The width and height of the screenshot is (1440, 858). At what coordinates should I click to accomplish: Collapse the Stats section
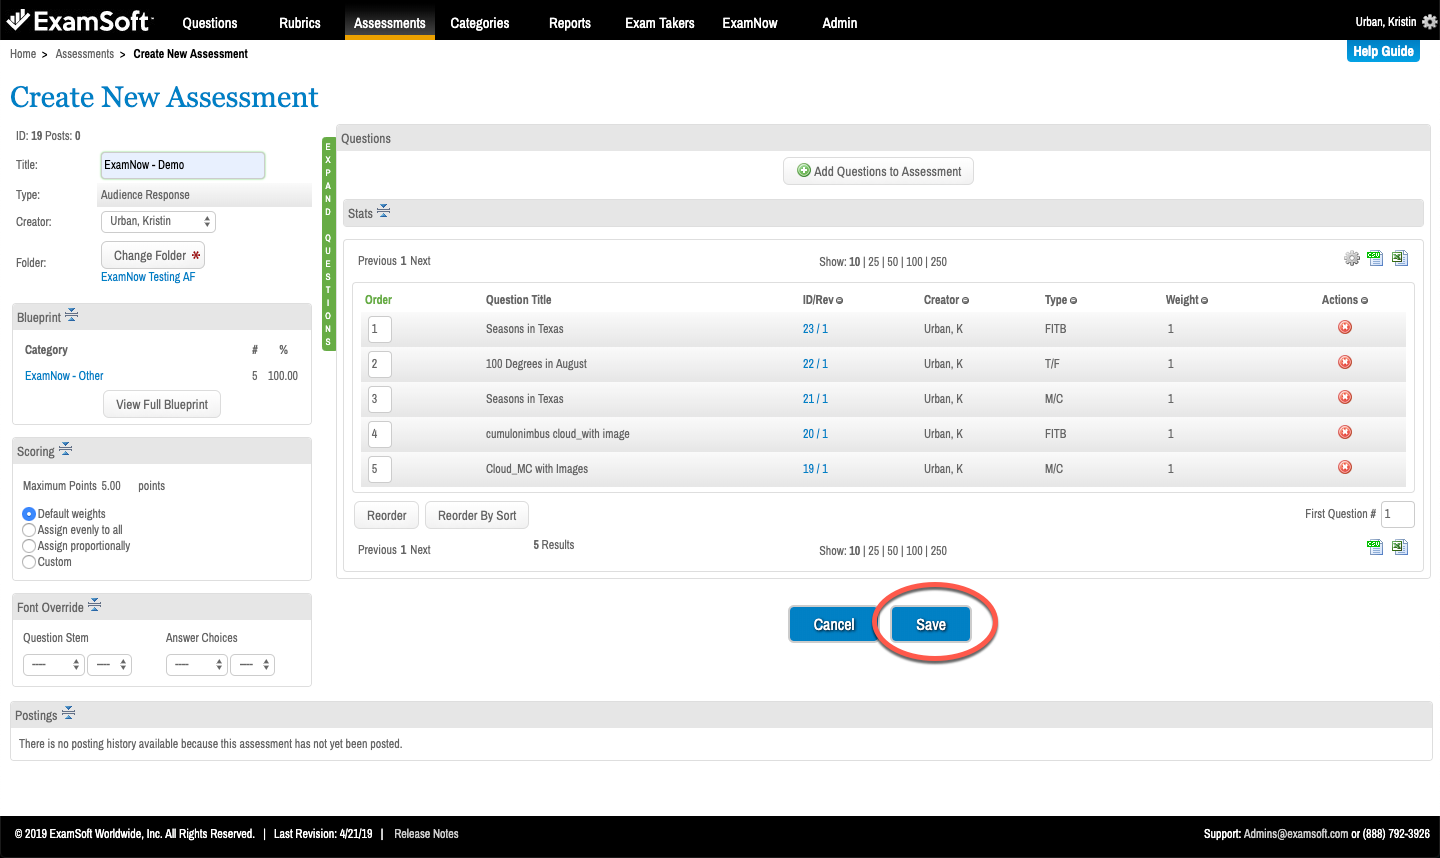(383, 211)
